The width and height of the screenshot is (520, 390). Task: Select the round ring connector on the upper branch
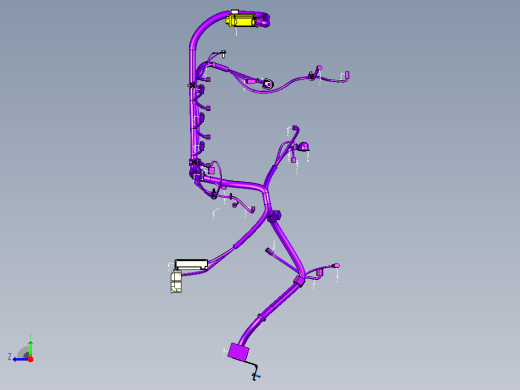pos(267,84)
